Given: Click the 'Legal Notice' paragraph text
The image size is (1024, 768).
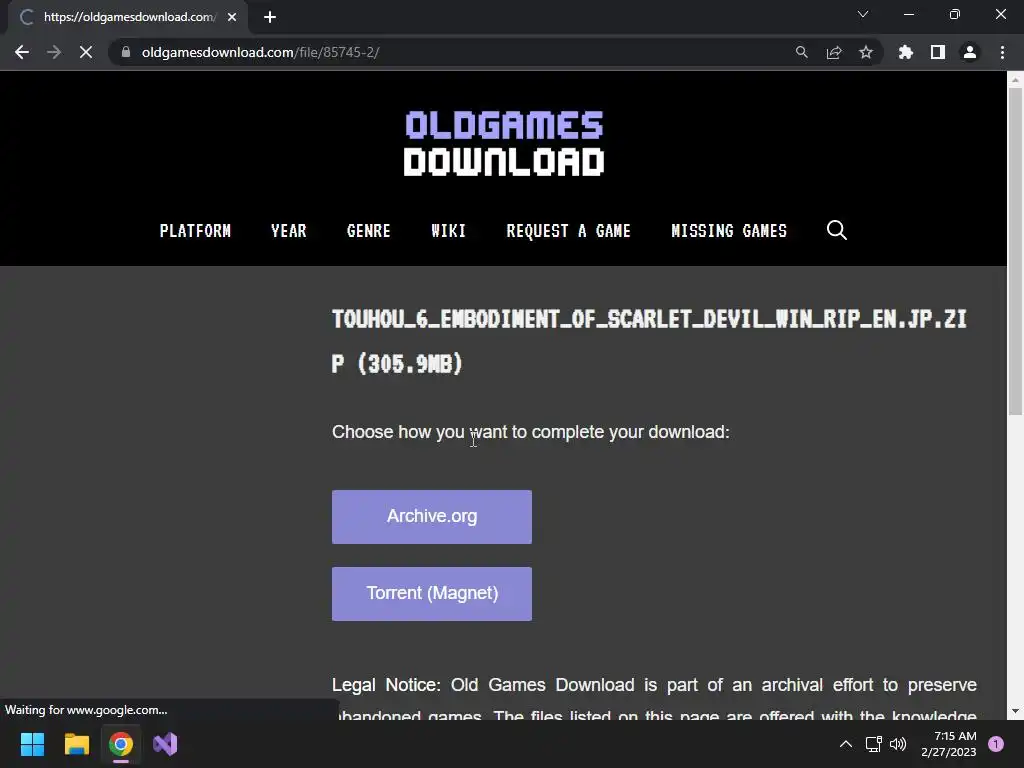Looking at the screenshot, I should click(x=654, y=700).
